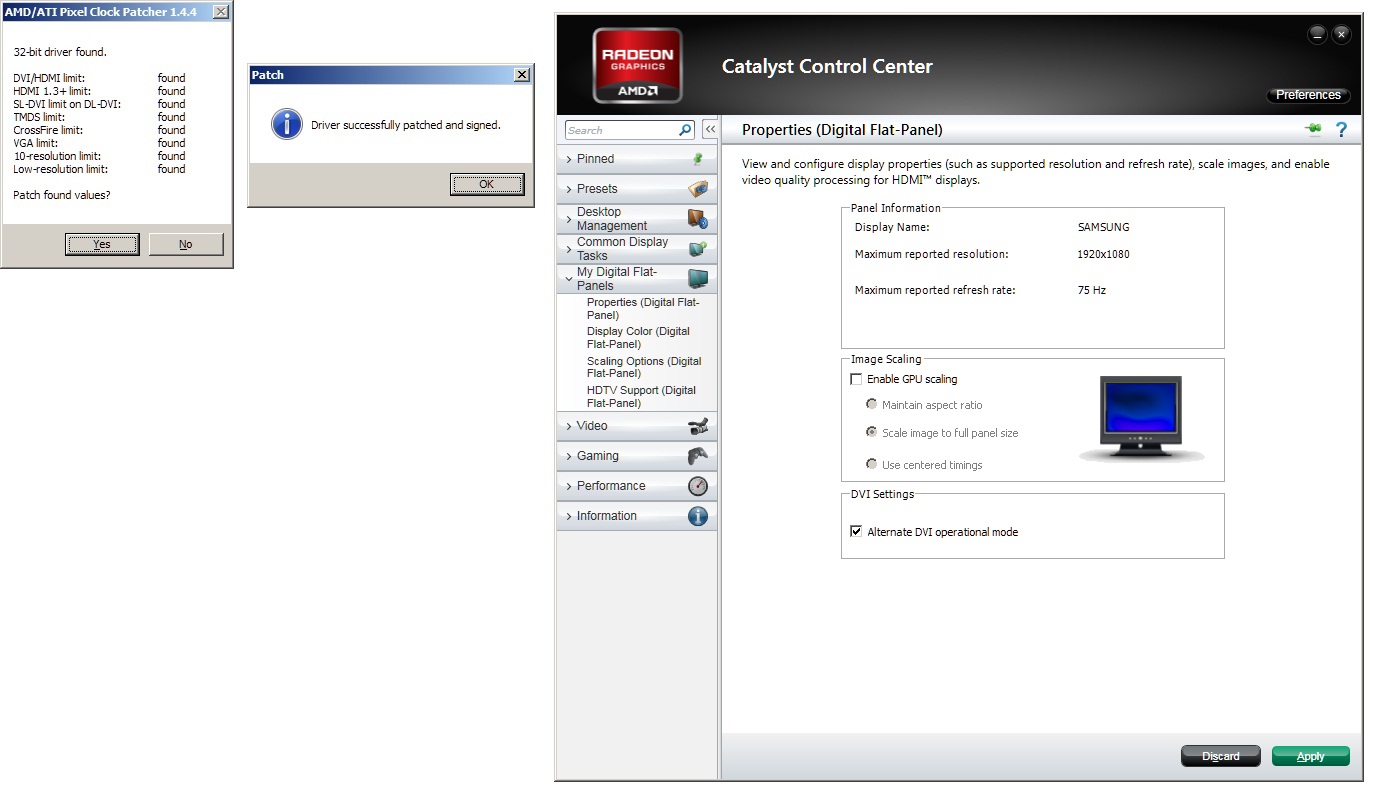The width and height of the screenshot is (1384, 804).
Task: Click the Performance gauge icon
Action: [698, 486]
